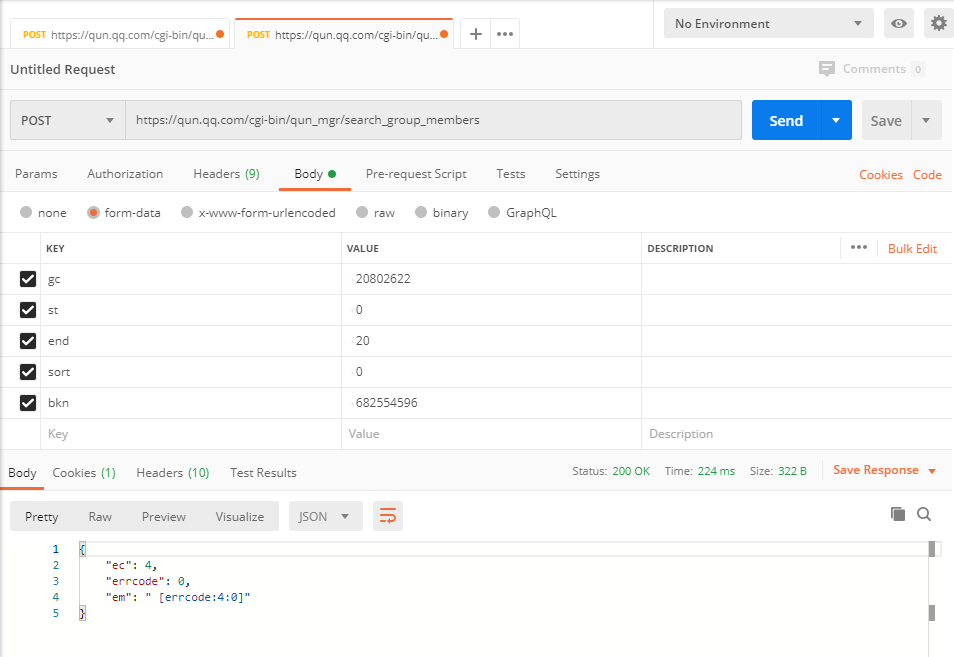The width and height of the screenshot is (954, 657).
Task: Click the blue Send button
Action: pyautogui.click(x=786, y=120)
